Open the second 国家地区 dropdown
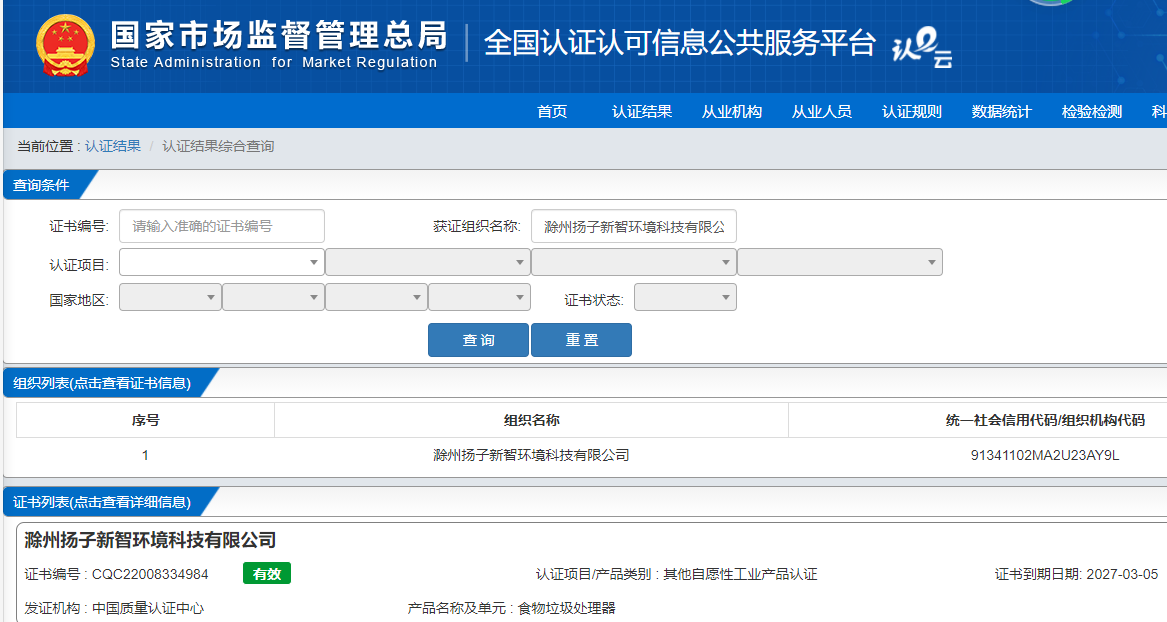Viewport: 1167px width, 622px height. point(273,297)
